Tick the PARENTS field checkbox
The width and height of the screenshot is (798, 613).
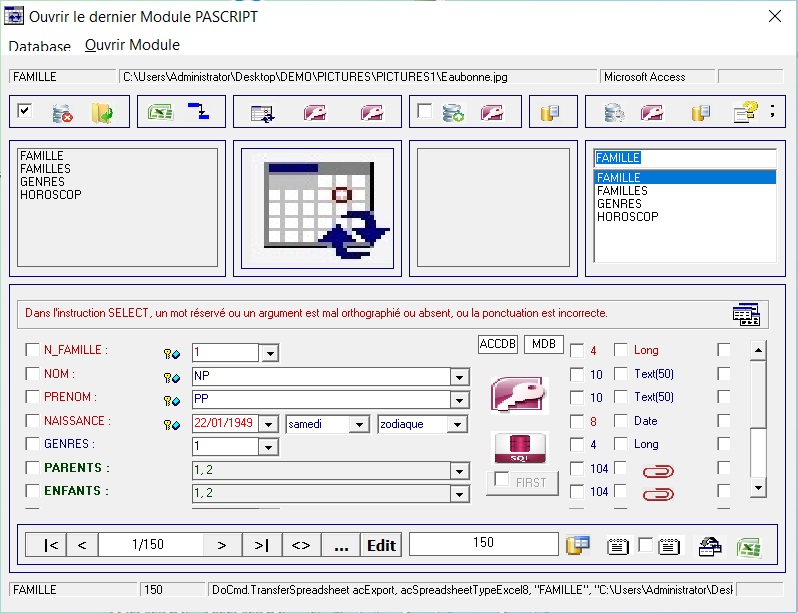pyautogui.click(x=32, y=467)
